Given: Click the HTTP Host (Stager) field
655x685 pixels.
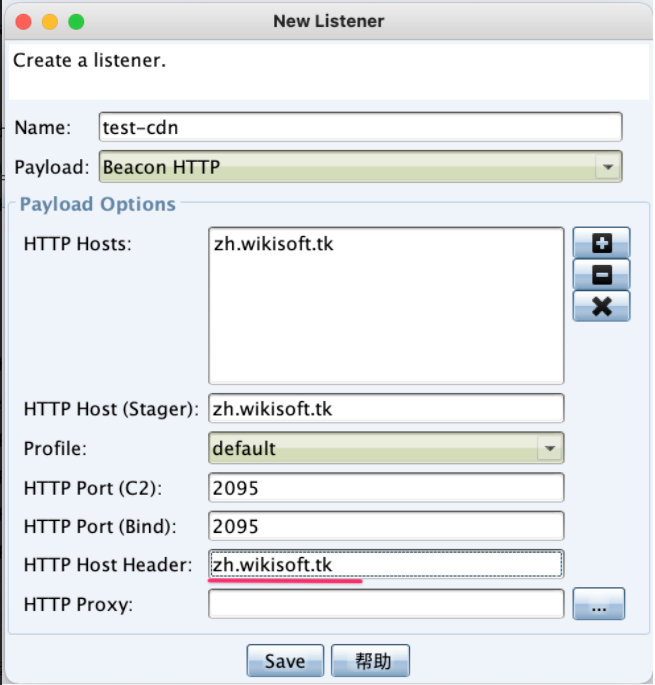Looking at the screenshot, I should pyautogui.click(x=385, y=409).
